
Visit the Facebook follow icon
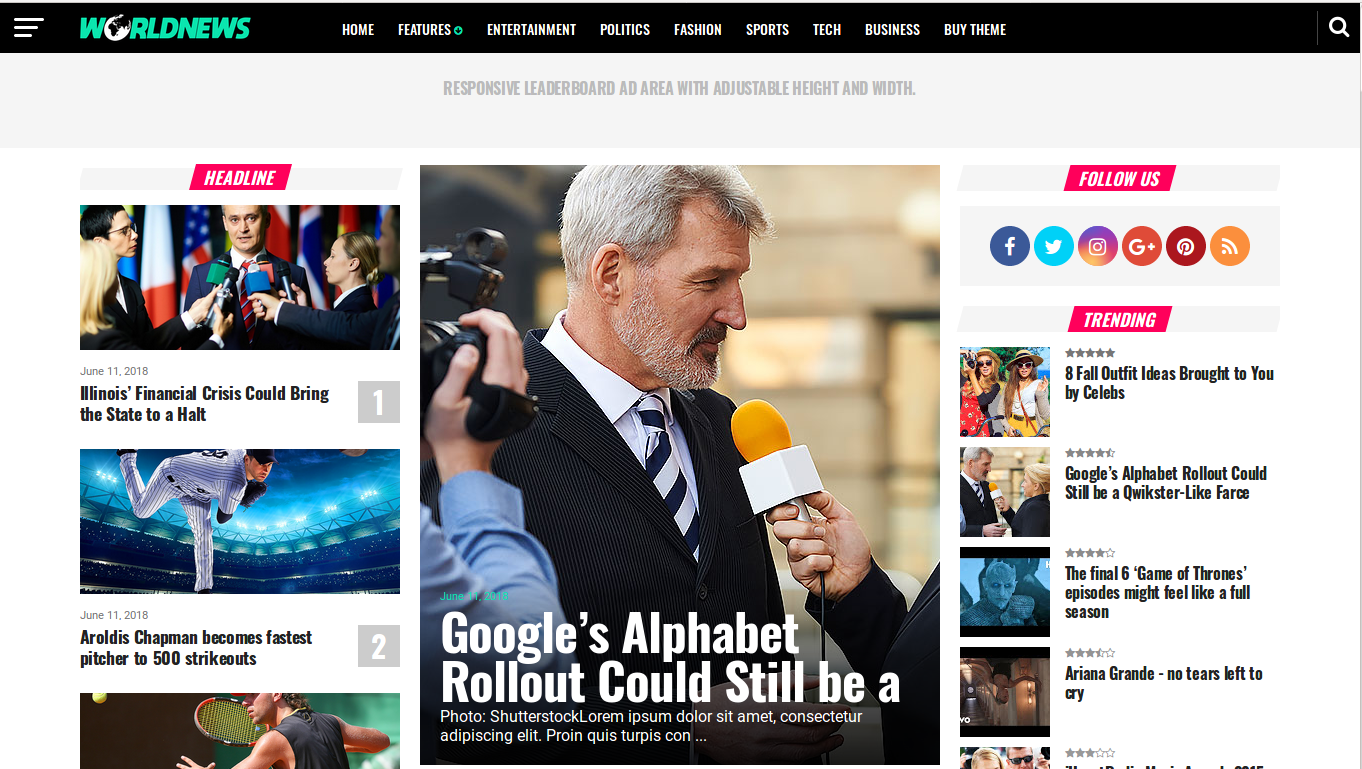[1010, 246]
